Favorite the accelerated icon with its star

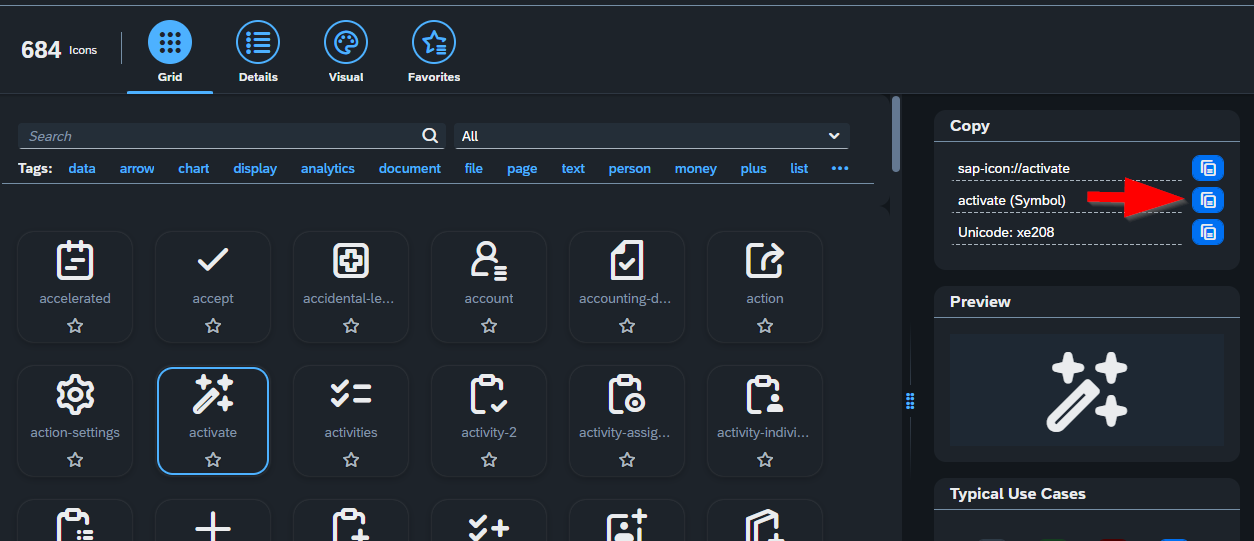coord(75,326)
